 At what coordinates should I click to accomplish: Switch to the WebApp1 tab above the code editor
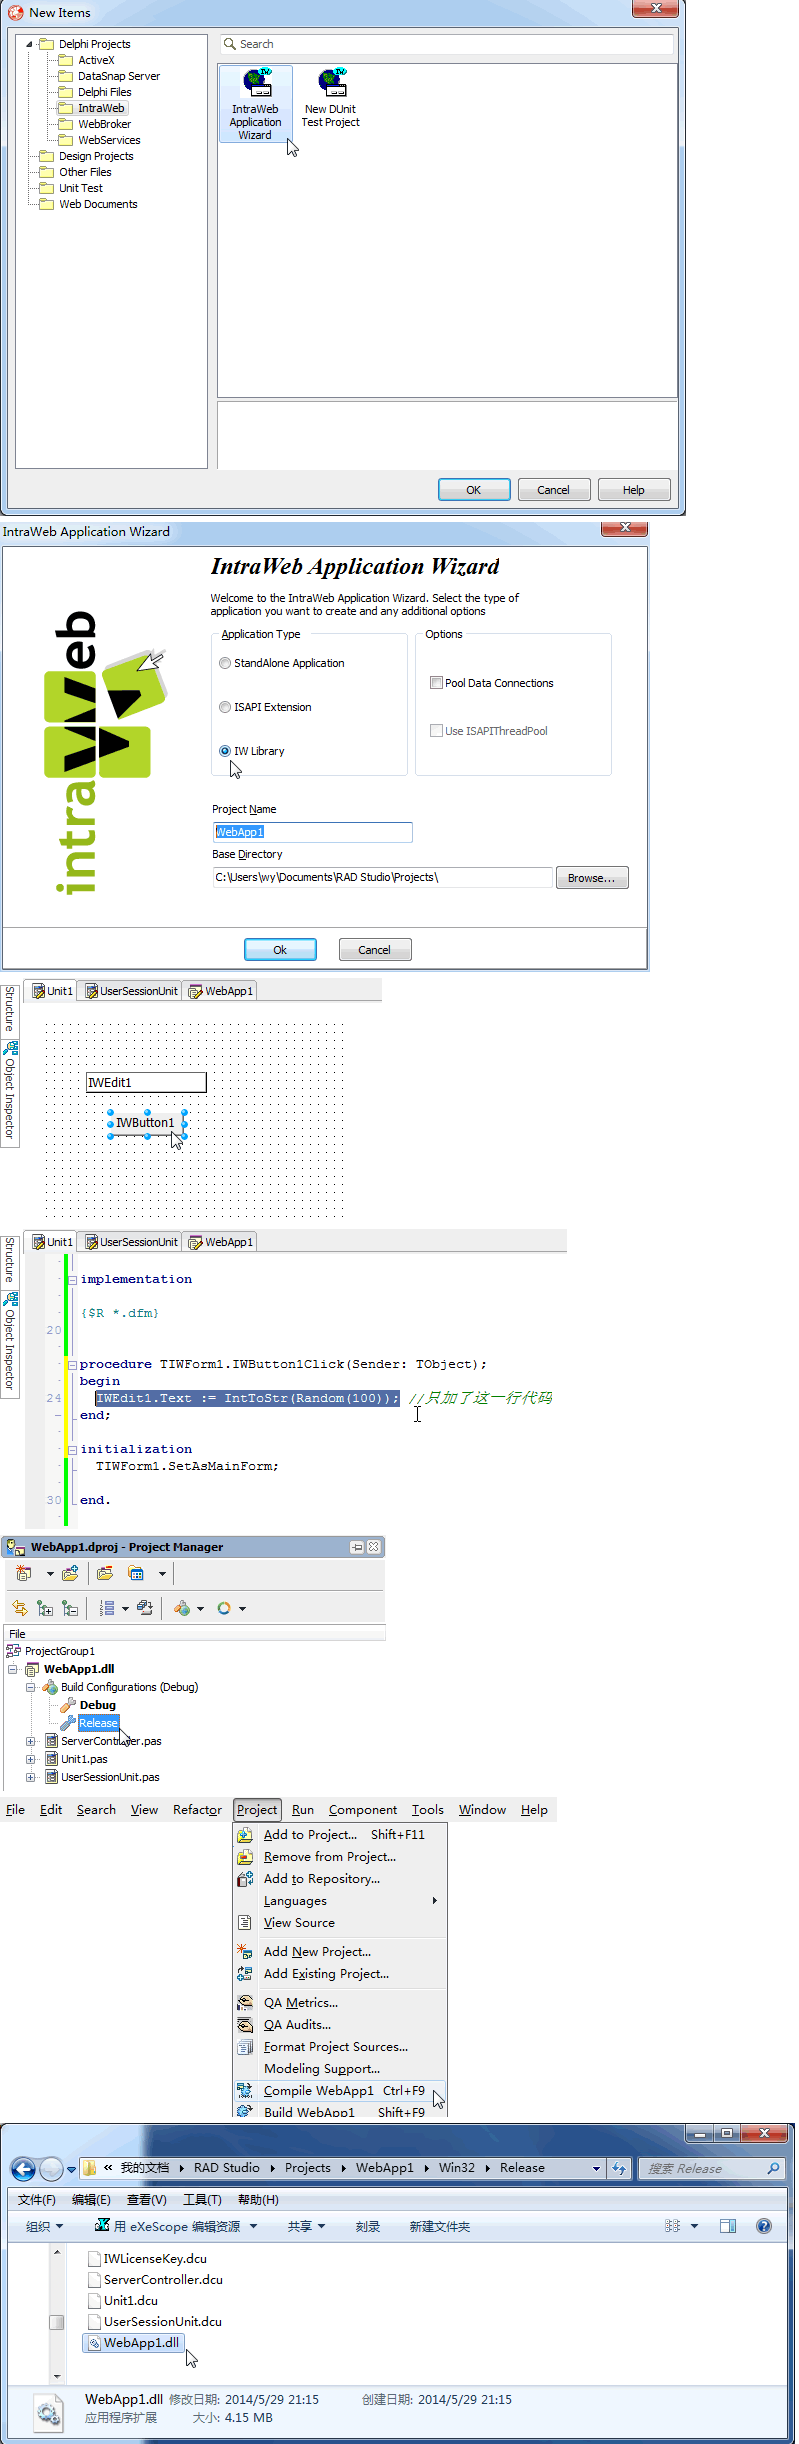click(x=220, y=1242)
